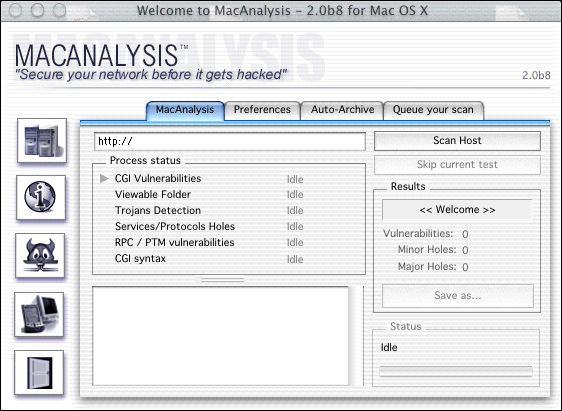The width and height of the screenshot is (562, 411).
Task: Open the globe info sidebar icon
Action: click(41, 197)
